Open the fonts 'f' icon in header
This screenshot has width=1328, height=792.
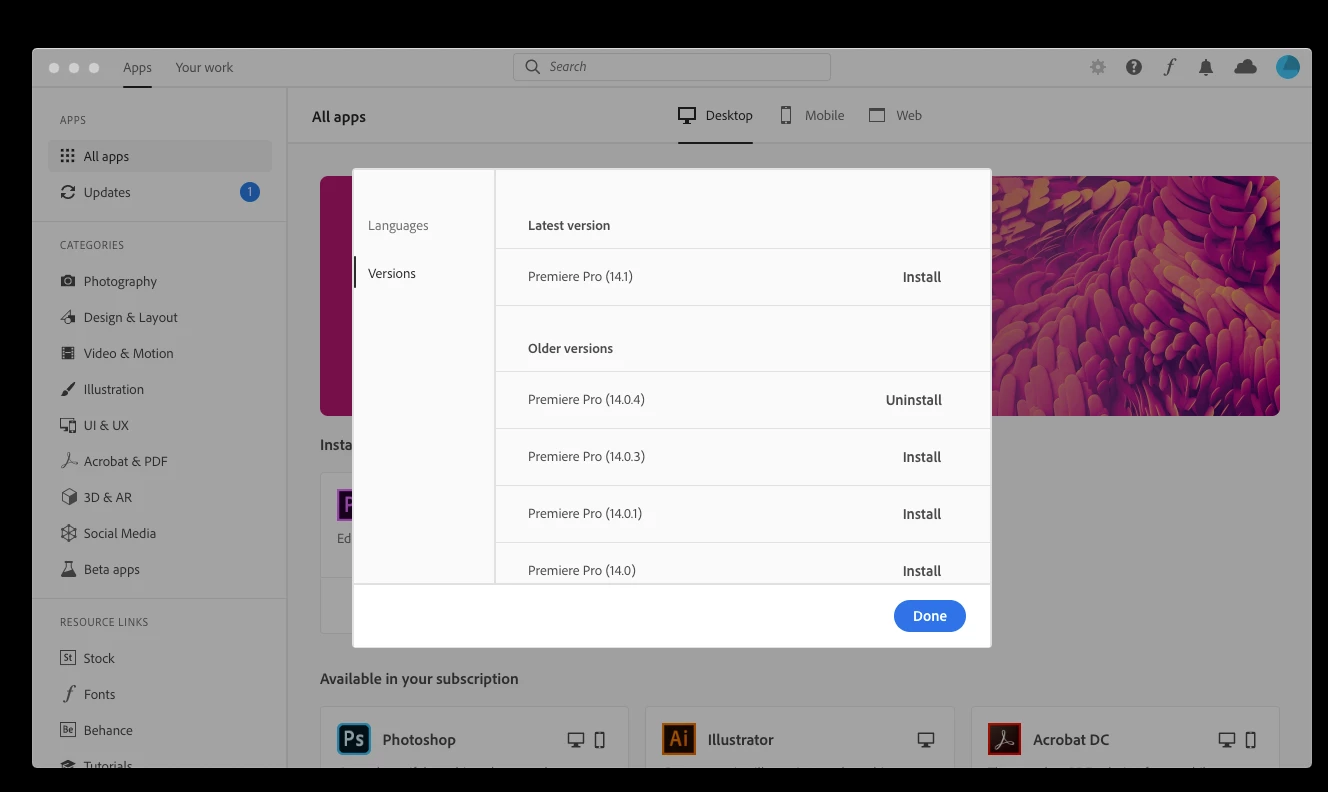[x=1170, y=67]
